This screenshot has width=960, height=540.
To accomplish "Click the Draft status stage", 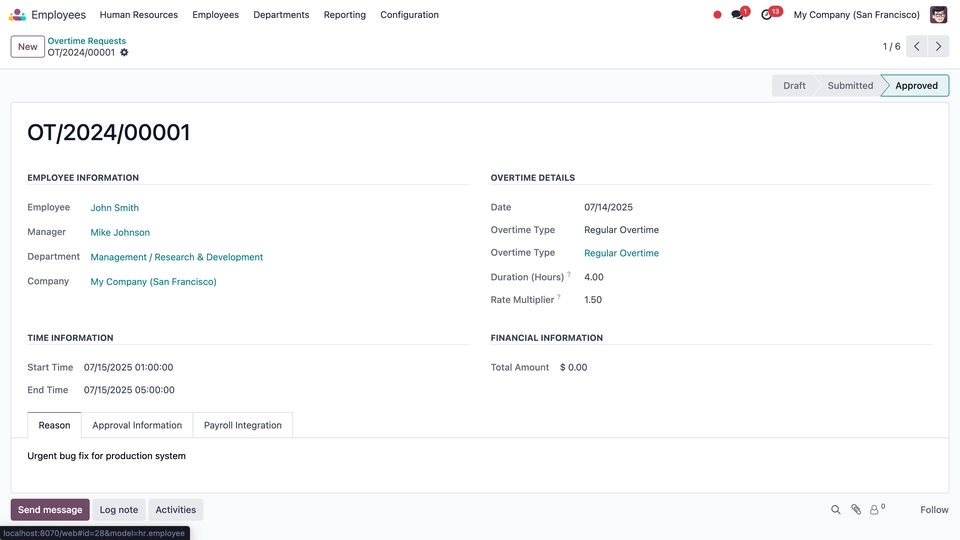I will [x=794, y=86].
